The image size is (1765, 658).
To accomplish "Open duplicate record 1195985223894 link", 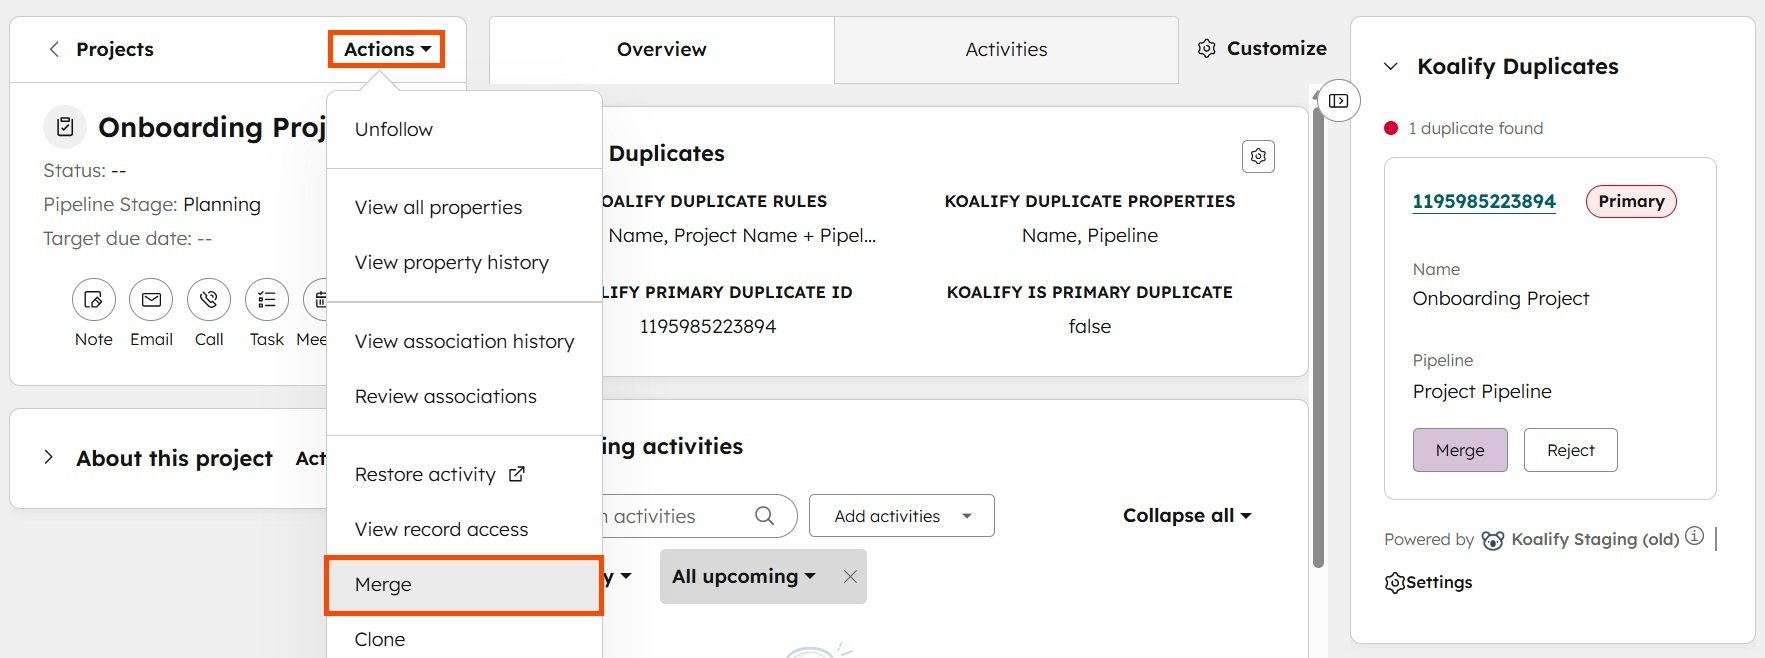I will point(1484,201).
